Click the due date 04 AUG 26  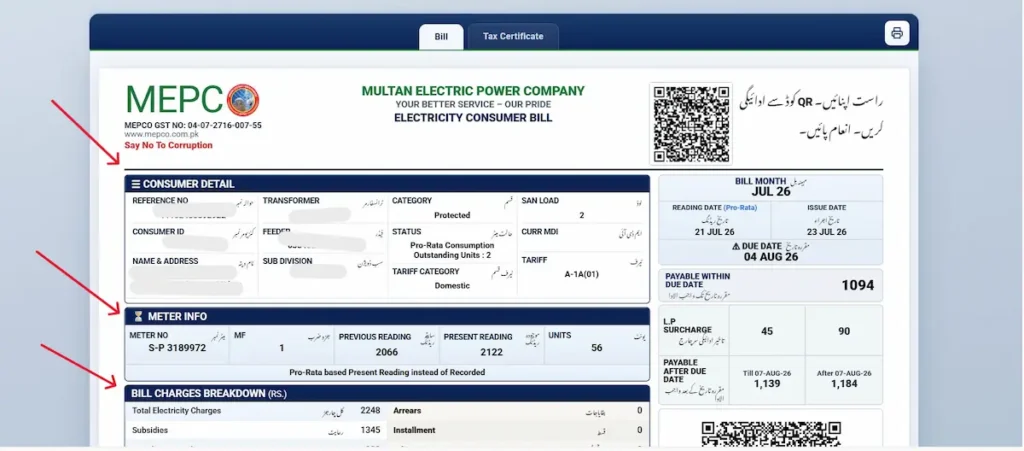(771, 257)
